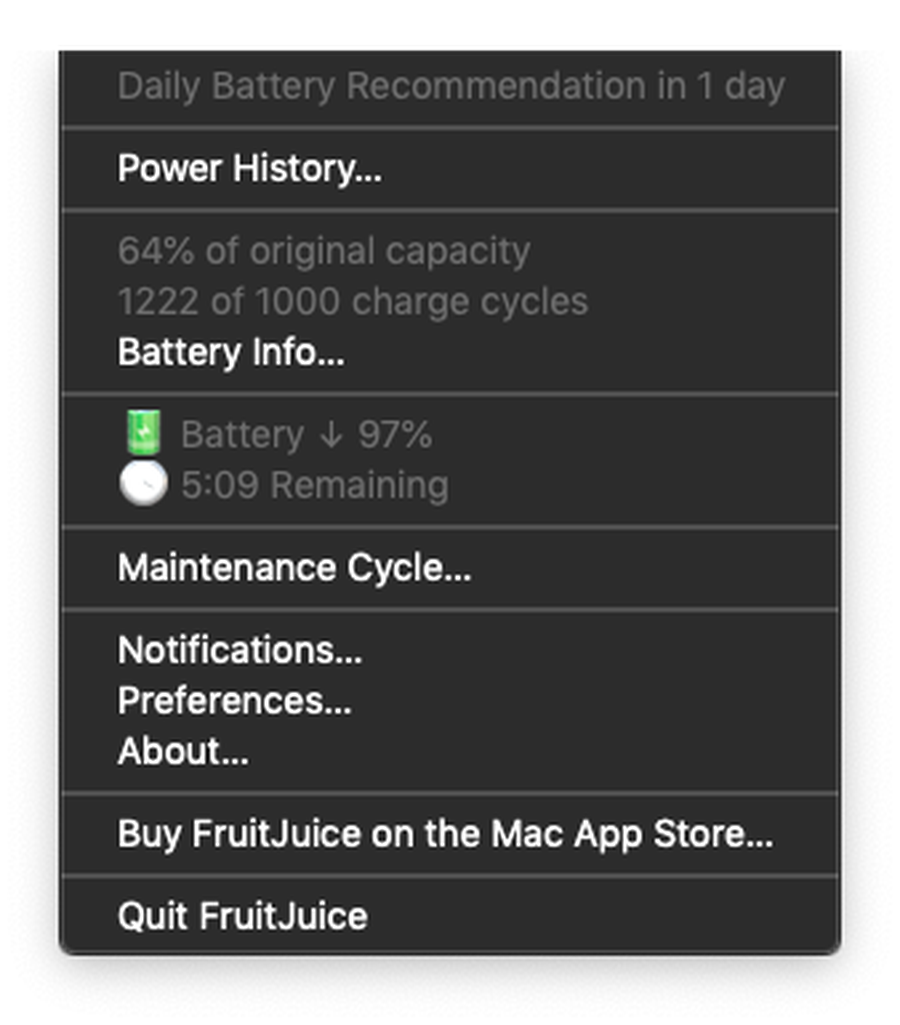Click the separator directly below Maintenance Cycle

tap(450, 609)
